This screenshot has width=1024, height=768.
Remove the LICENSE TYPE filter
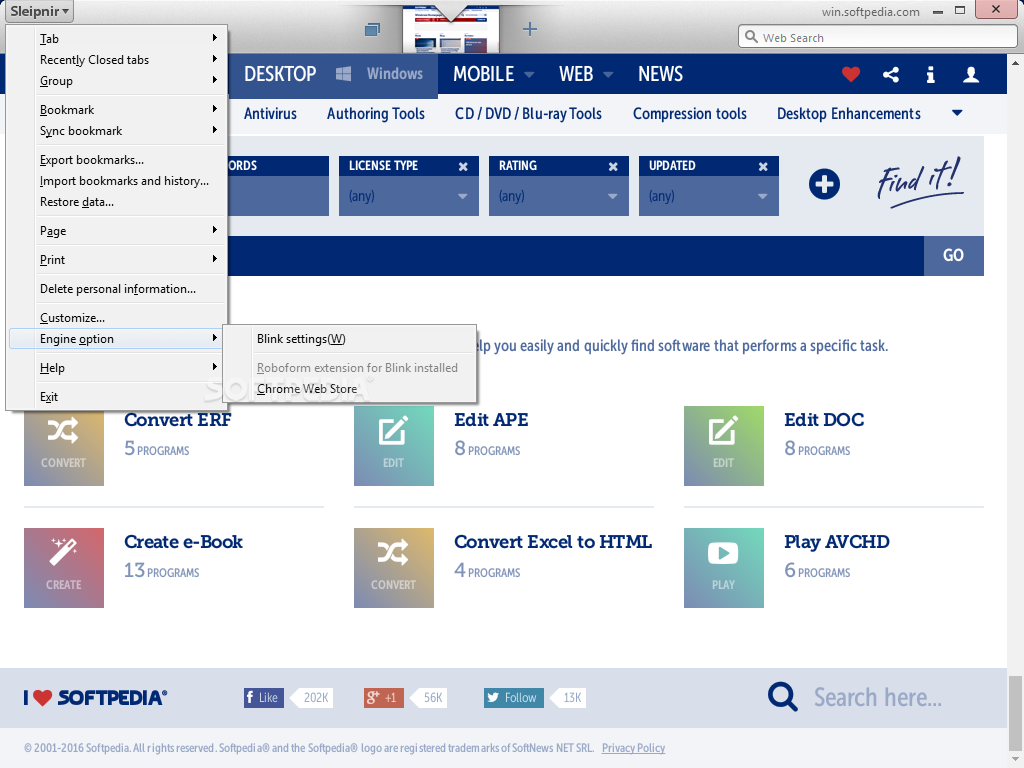pos(463,167)
